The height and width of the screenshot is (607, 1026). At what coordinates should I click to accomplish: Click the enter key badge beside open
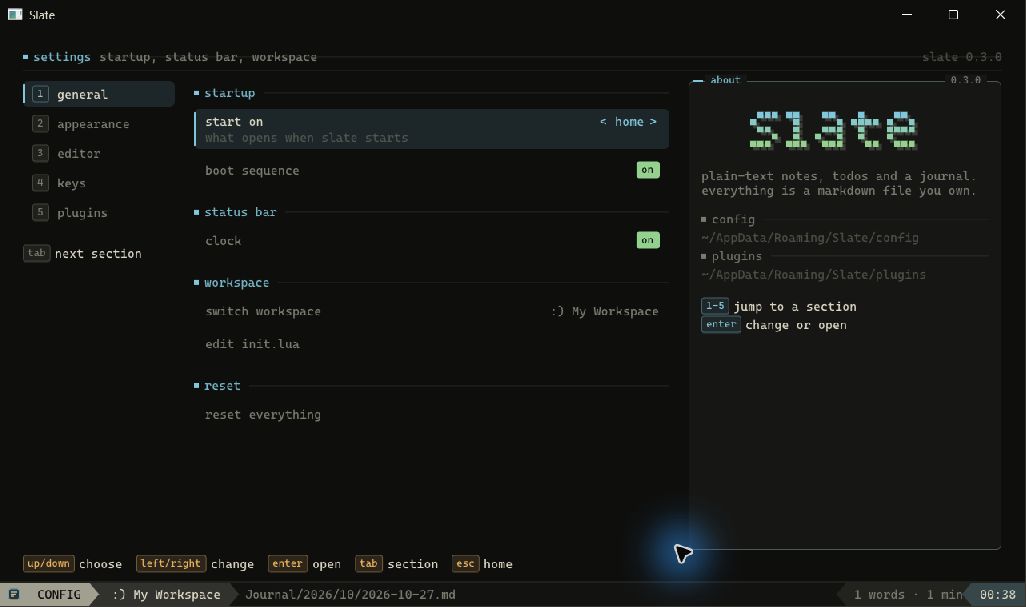coord(287,563)
